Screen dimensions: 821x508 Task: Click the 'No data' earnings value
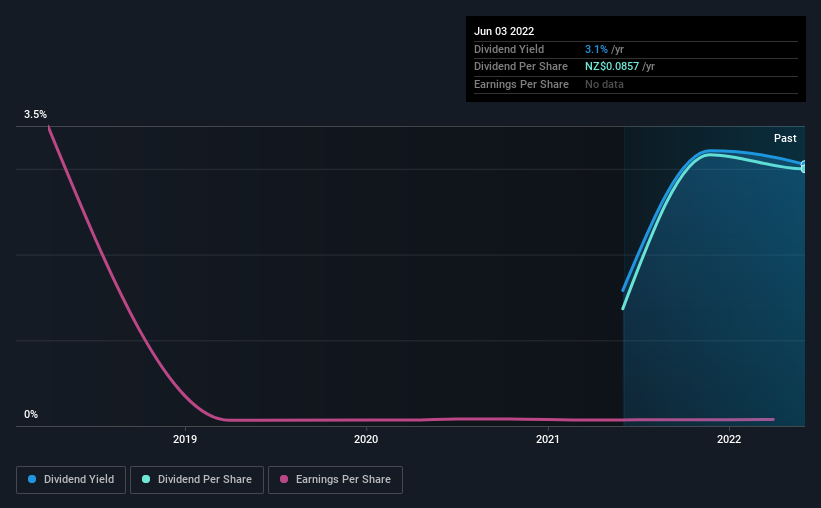click(604, 84)
